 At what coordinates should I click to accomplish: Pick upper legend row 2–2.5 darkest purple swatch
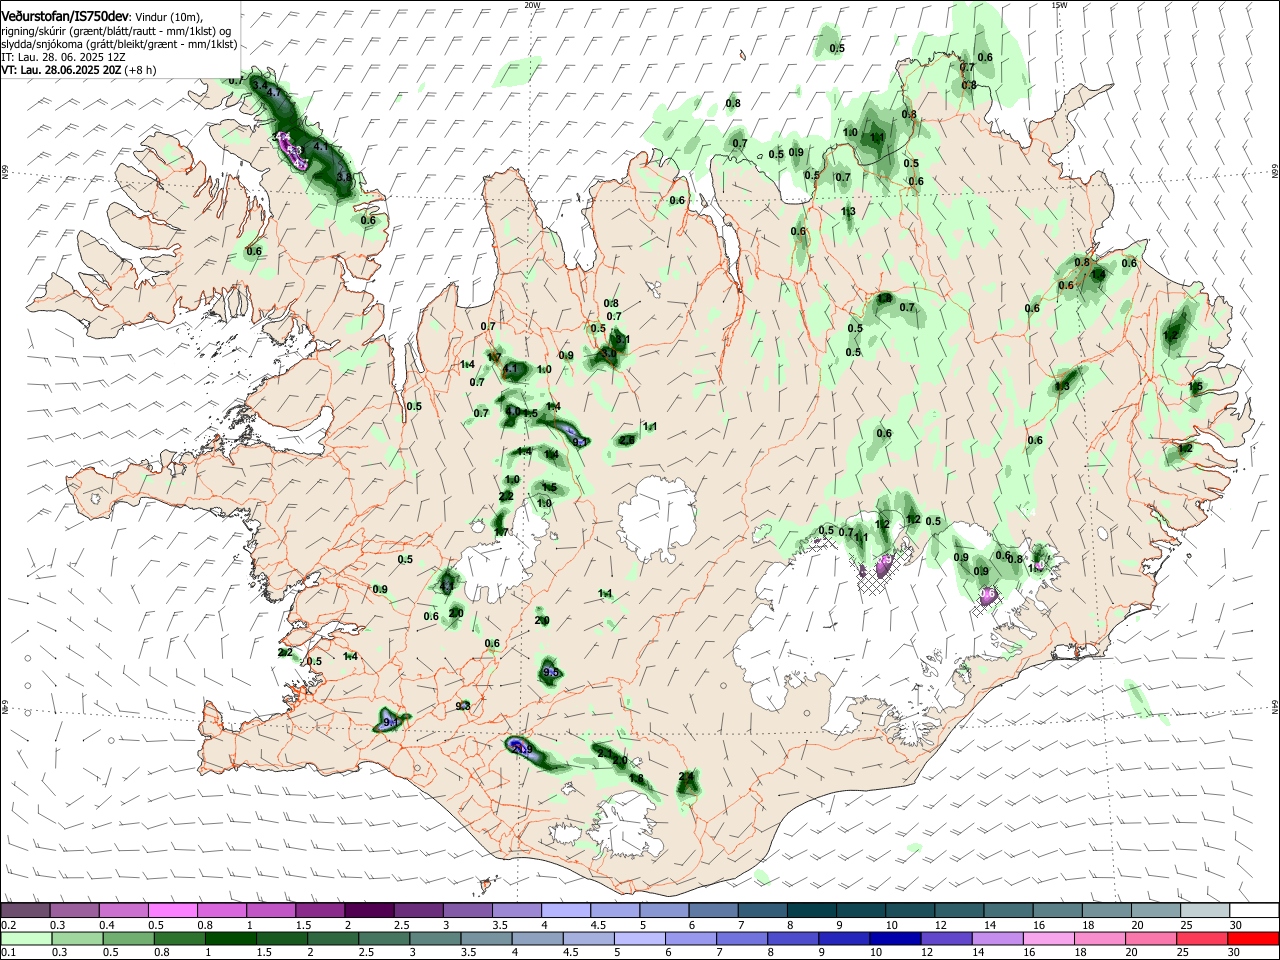tap(369, 911)
